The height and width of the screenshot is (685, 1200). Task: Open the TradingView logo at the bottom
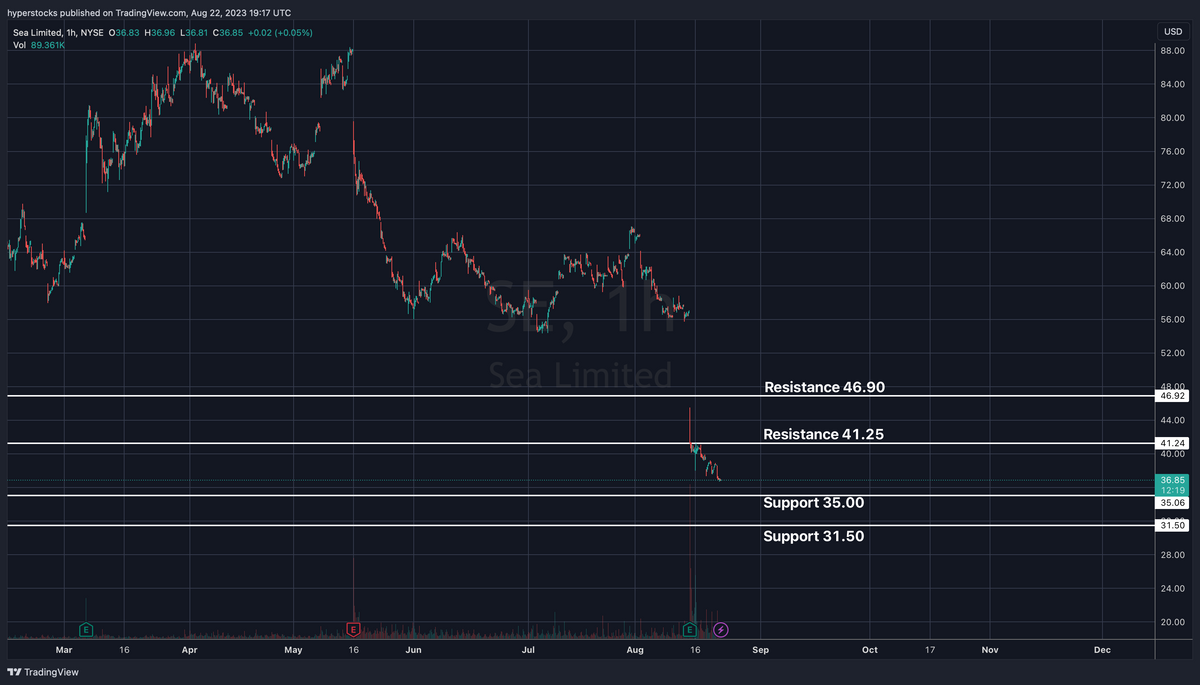click(x=44, y=672)
